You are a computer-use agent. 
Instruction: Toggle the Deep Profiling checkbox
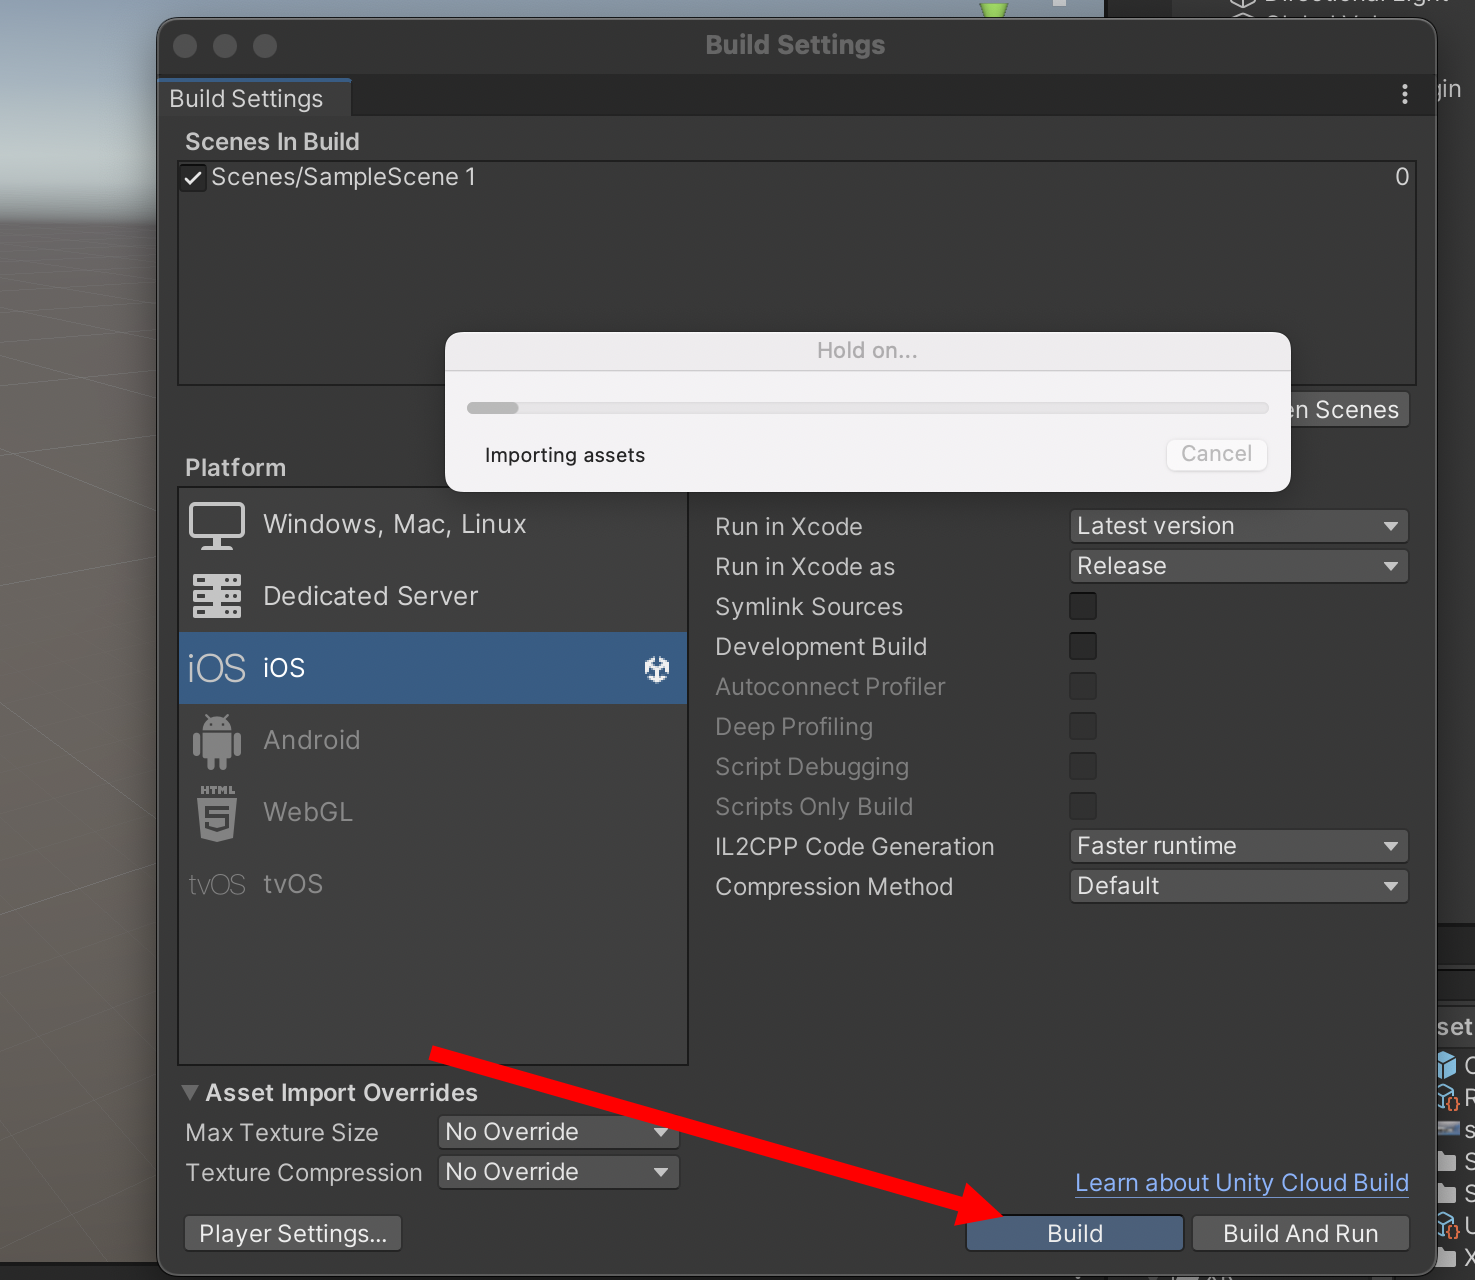pyautogui.click(x=1083, y=726)
